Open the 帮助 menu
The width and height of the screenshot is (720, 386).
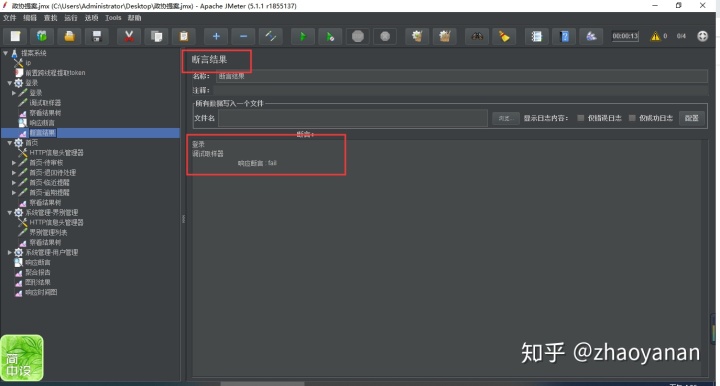pos(135,18)
